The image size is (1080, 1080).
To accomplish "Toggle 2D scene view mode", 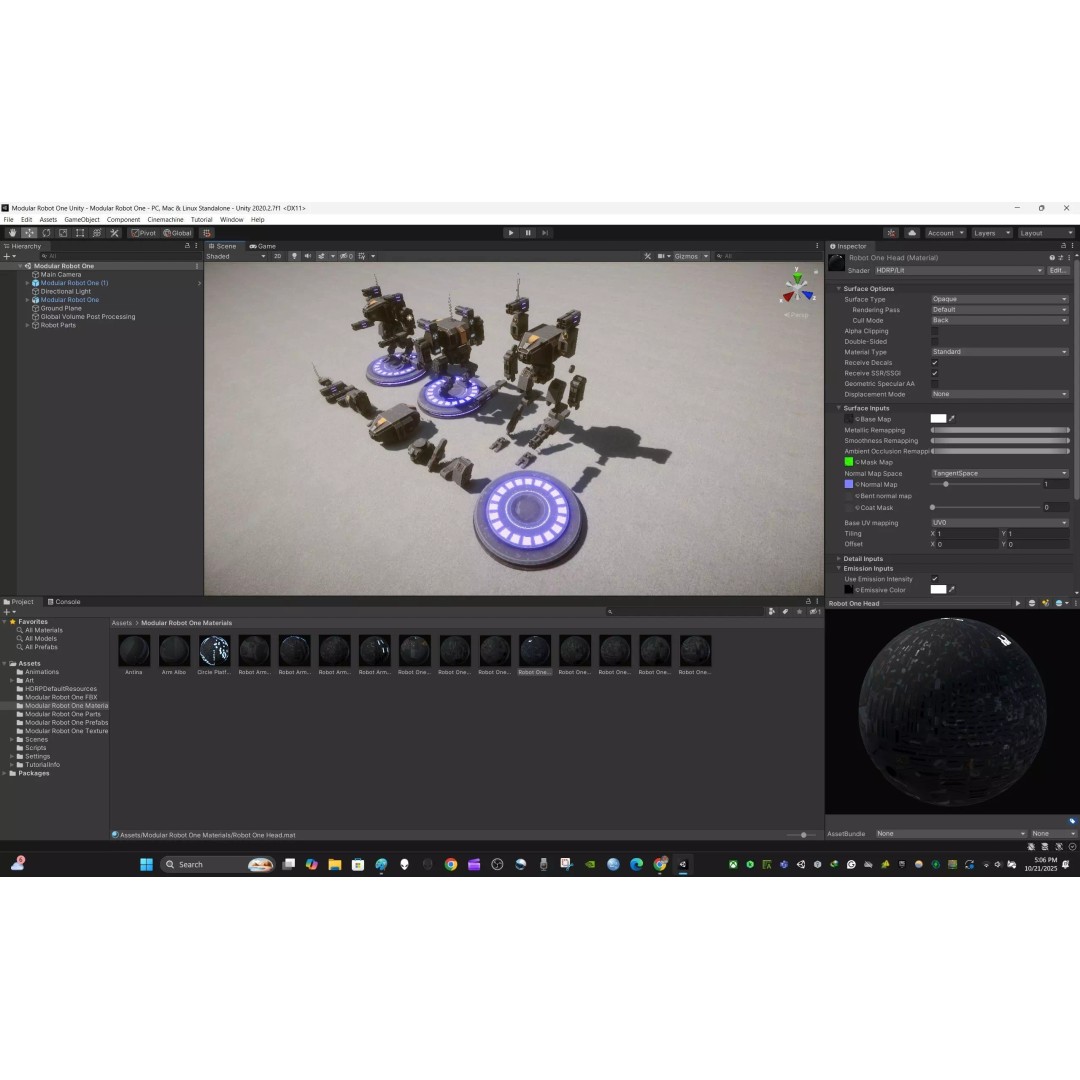I will [278, 256].
